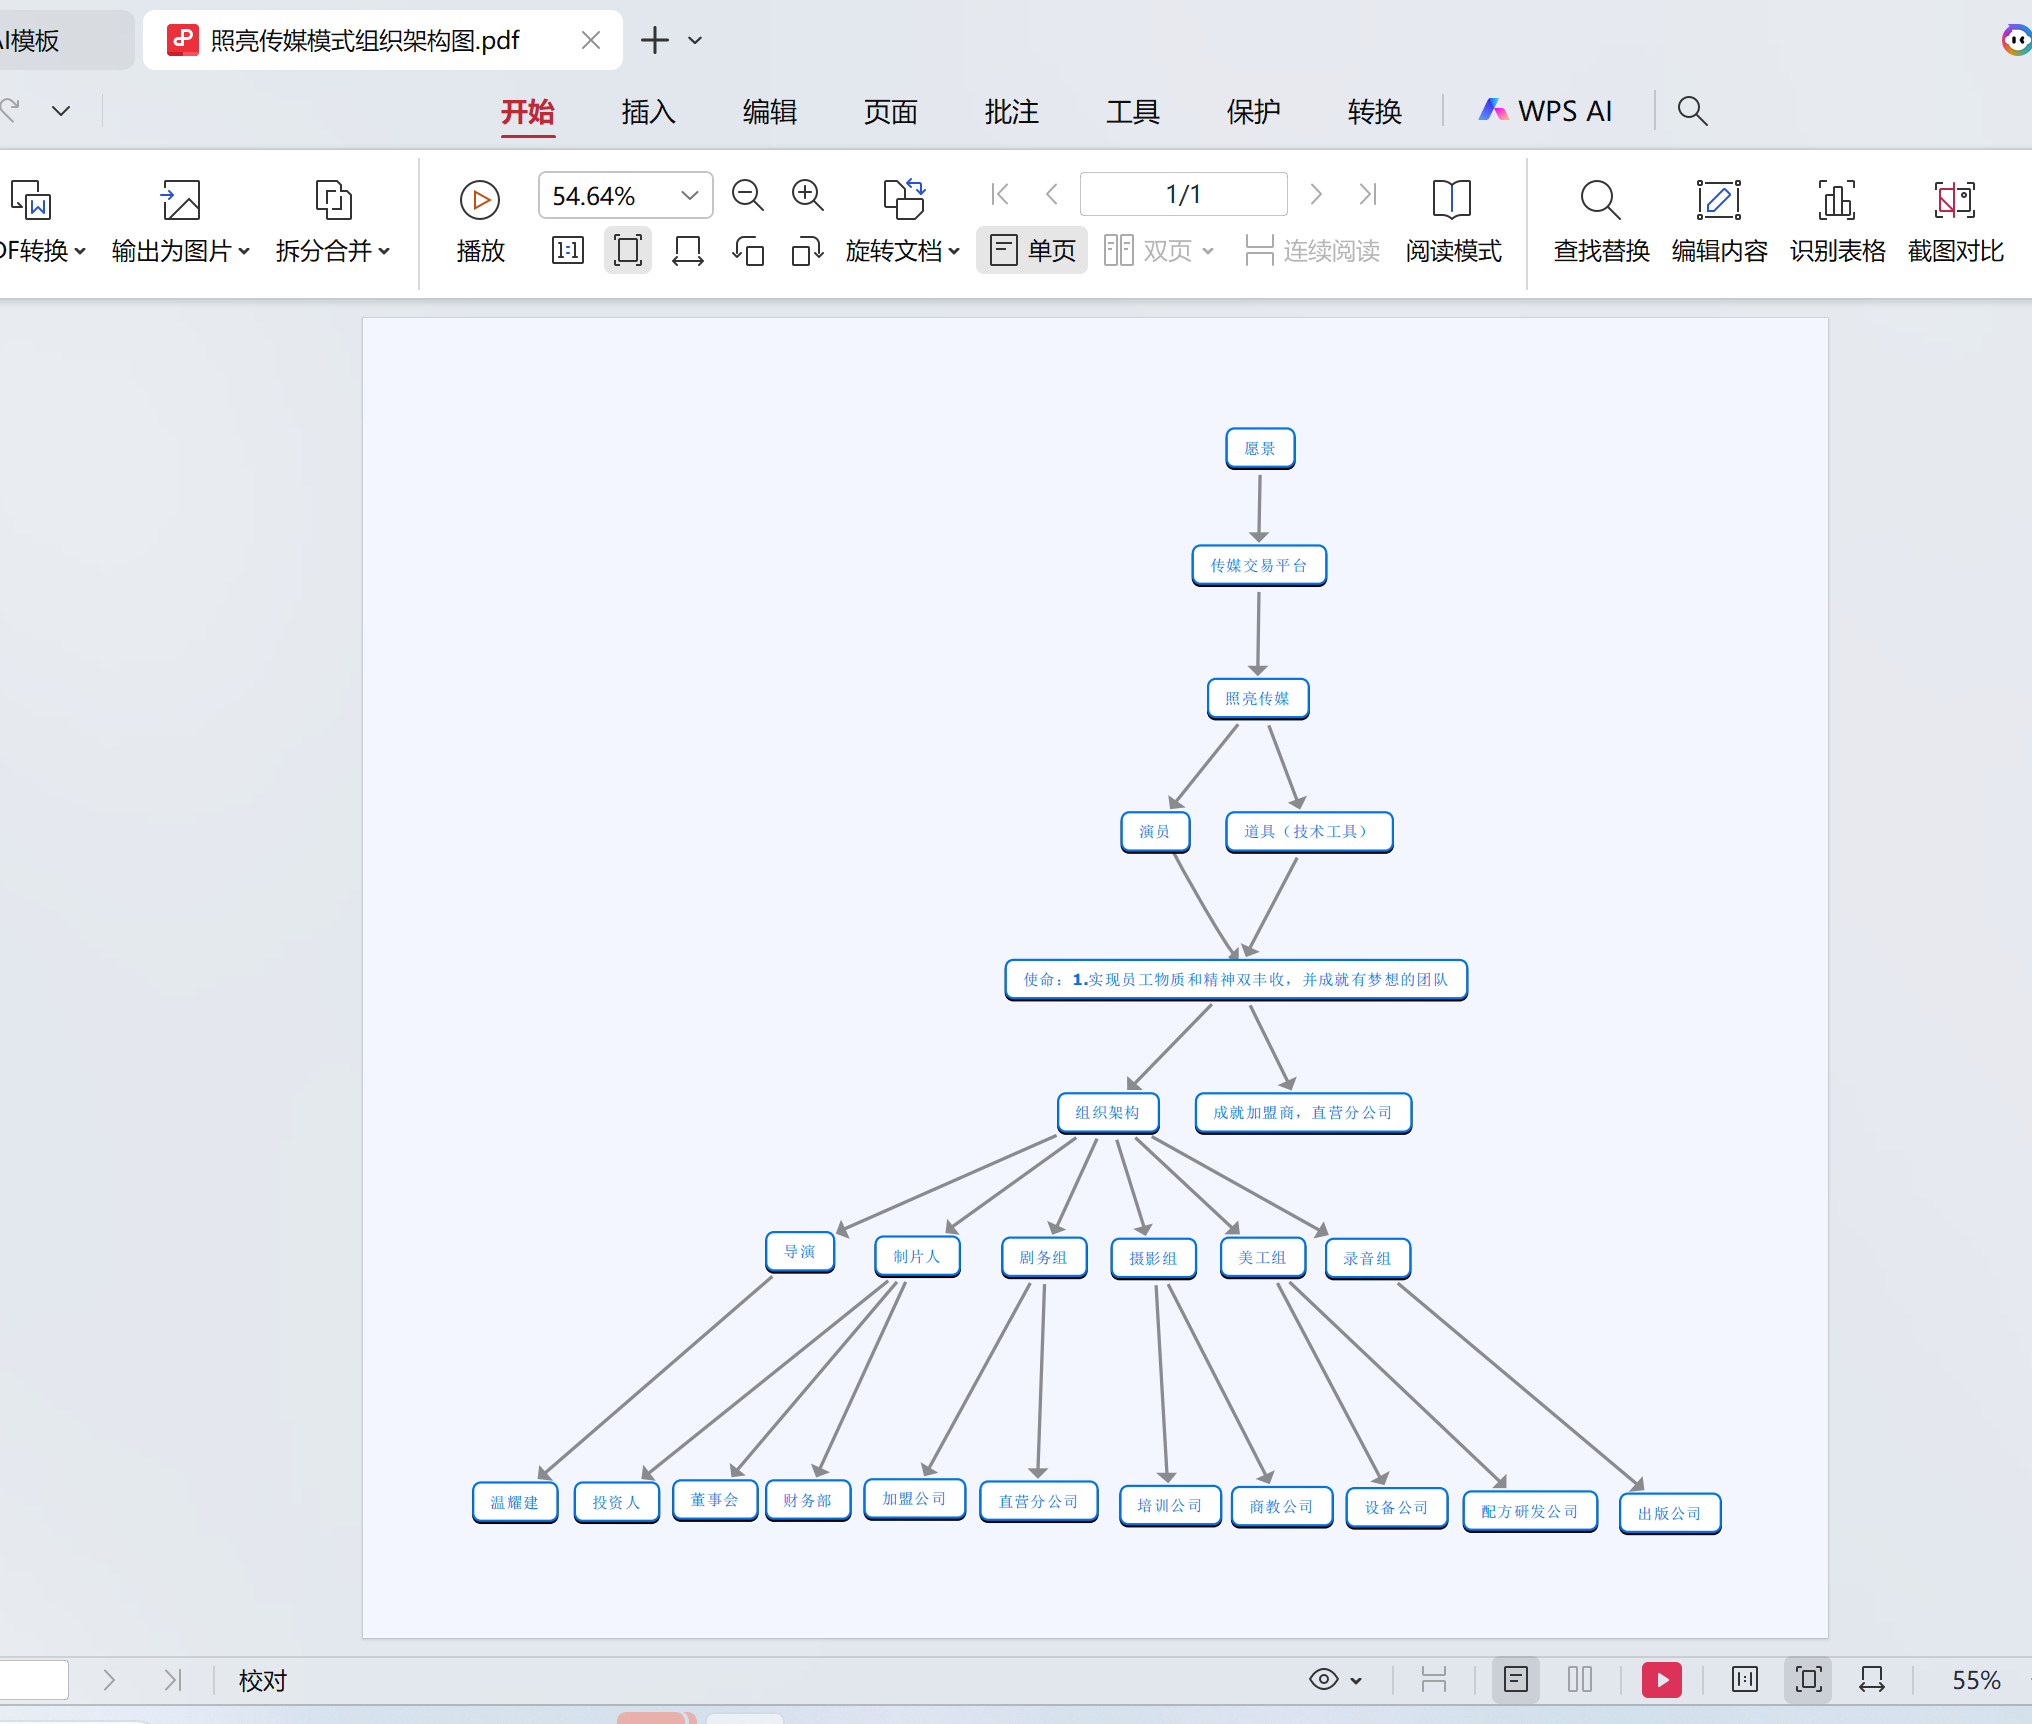2032x1724 pixels.
Task: Close the 照亮传媒模式组织架构图.pdf tab
Action: point(591,40)
